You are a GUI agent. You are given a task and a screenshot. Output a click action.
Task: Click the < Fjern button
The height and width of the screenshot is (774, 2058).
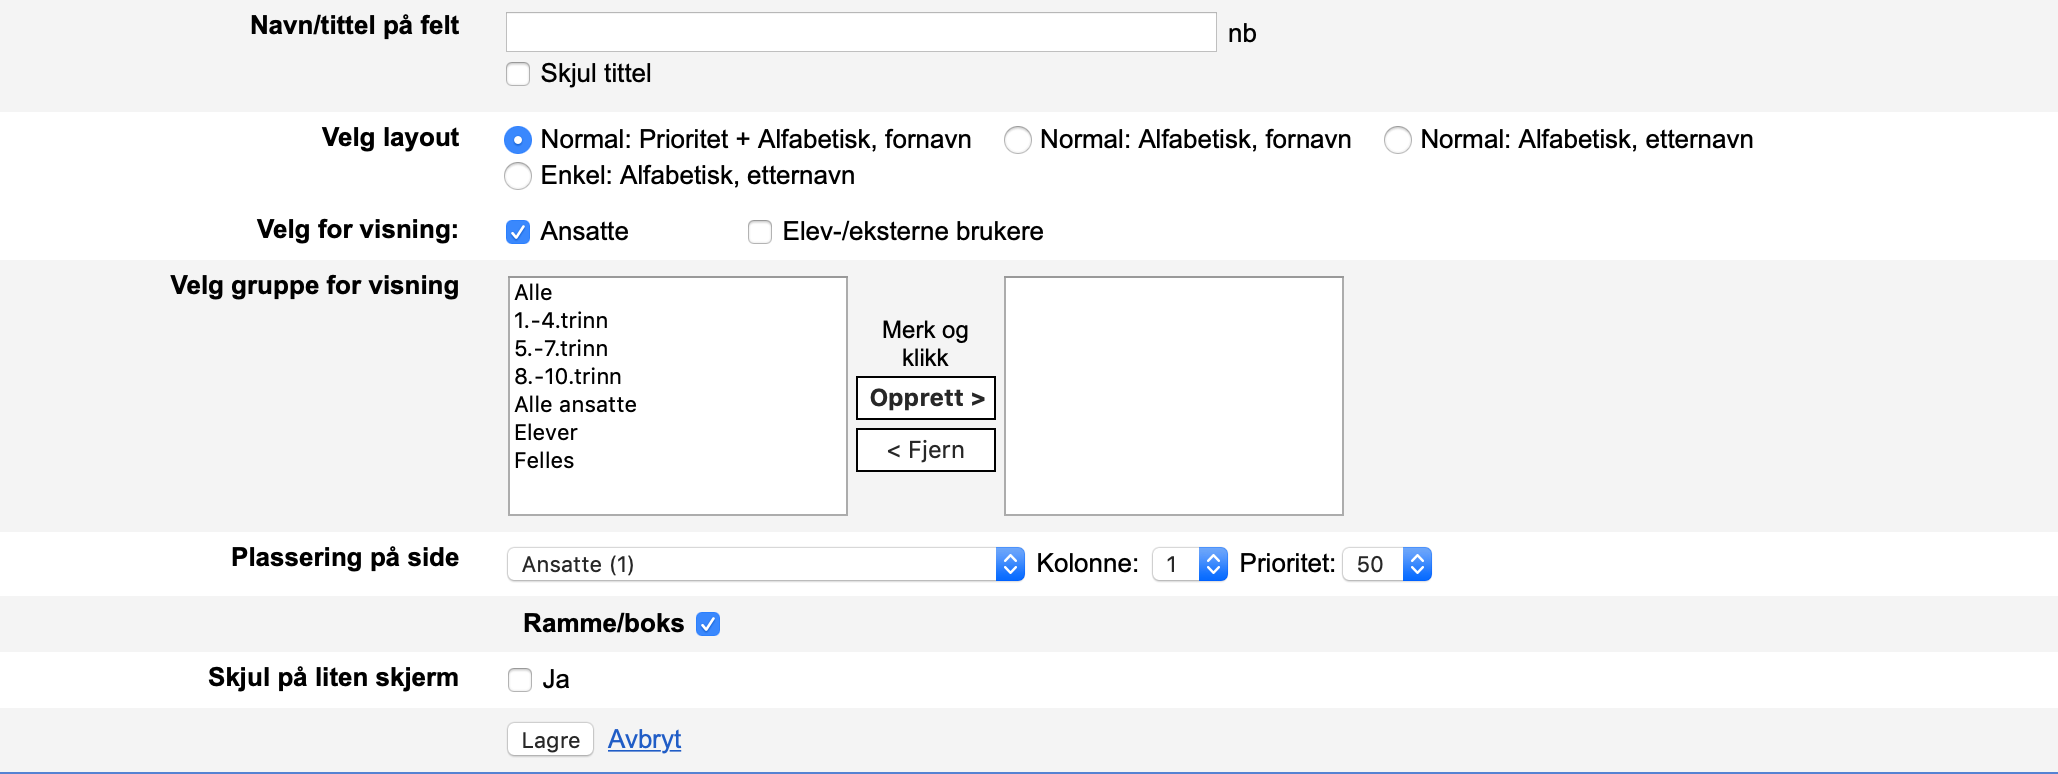[x=925, y=450]
